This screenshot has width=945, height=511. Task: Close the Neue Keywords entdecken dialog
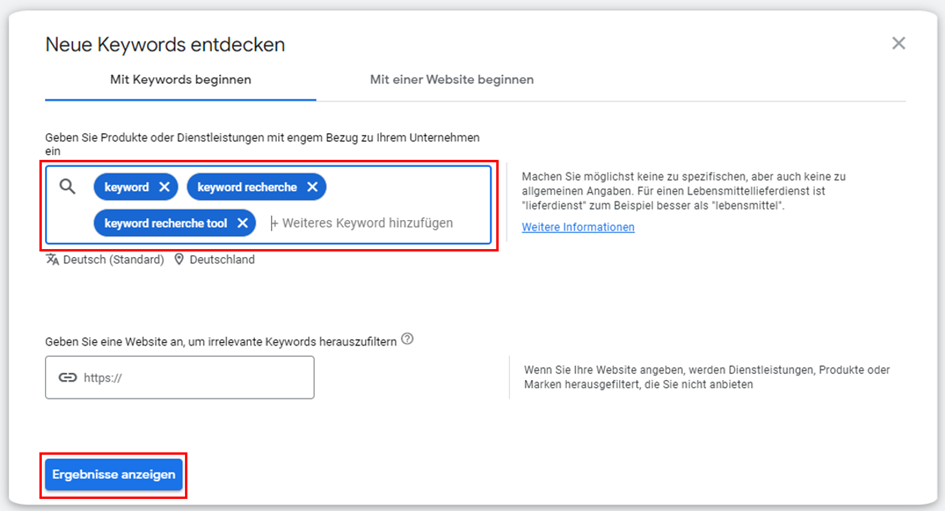click(898, 43)
